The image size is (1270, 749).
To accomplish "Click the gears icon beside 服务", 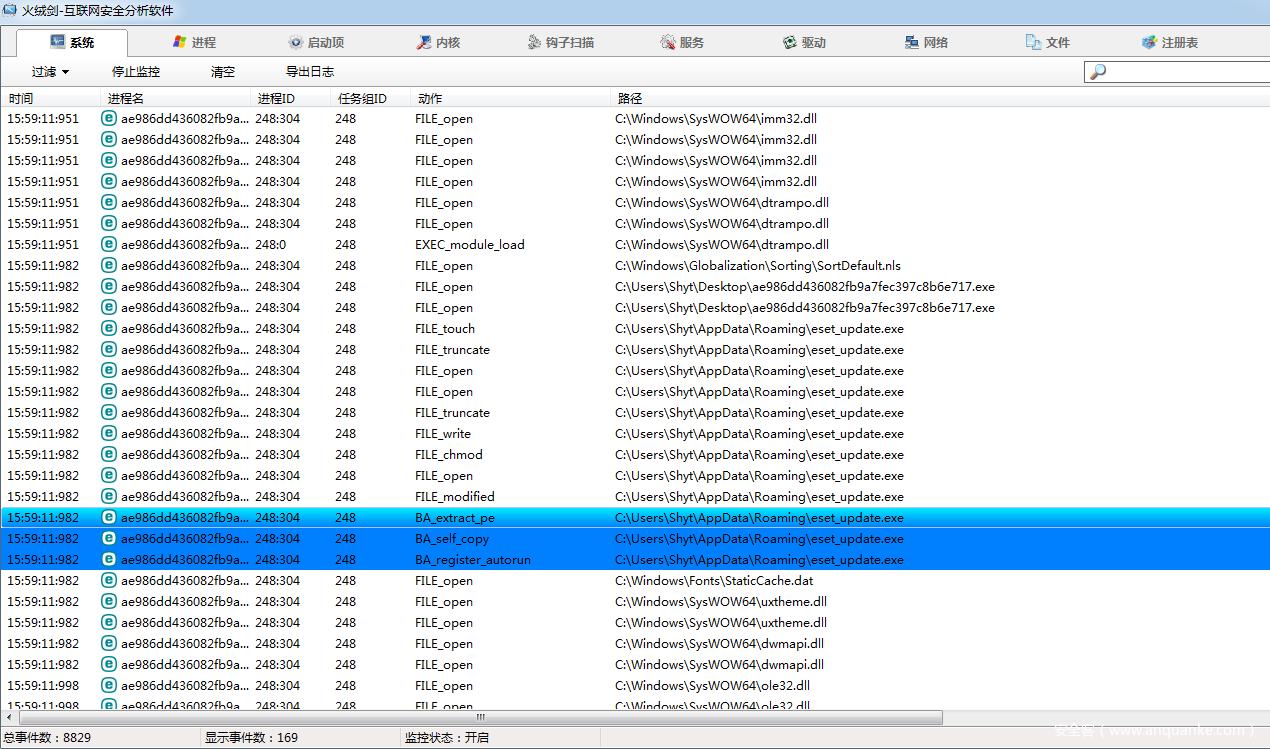I will (x=668, y=42).
